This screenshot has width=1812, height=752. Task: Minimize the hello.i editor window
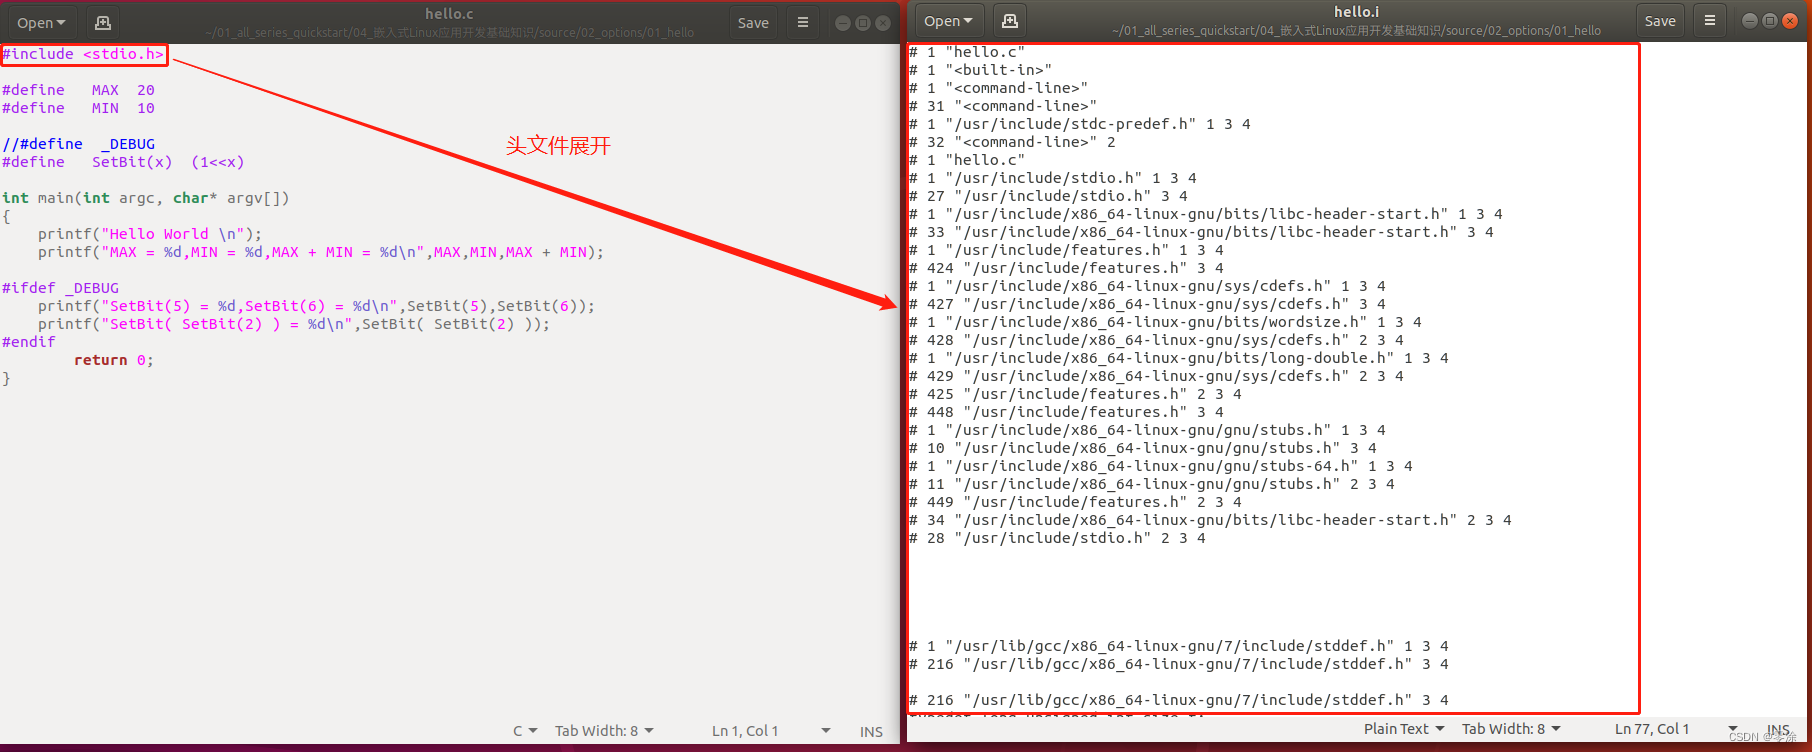(1750, 21)
